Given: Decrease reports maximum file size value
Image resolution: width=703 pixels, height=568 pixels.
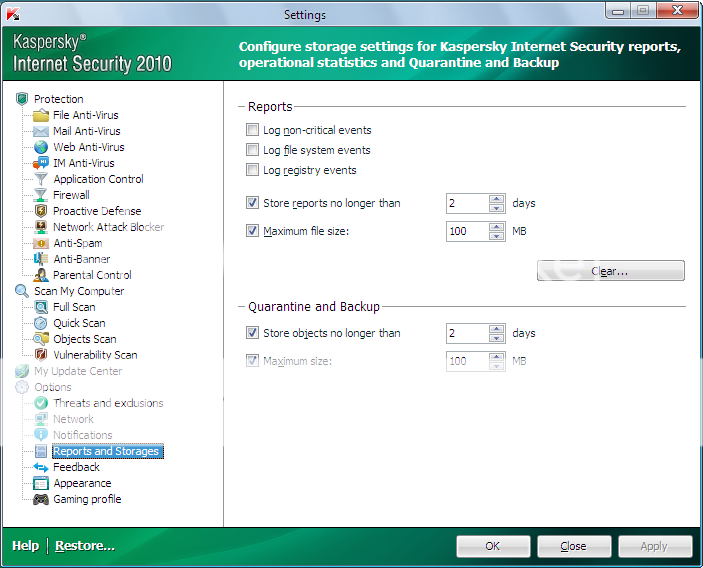Looking at the screenshot, I should pyautogui.click(x=496, y=236).
